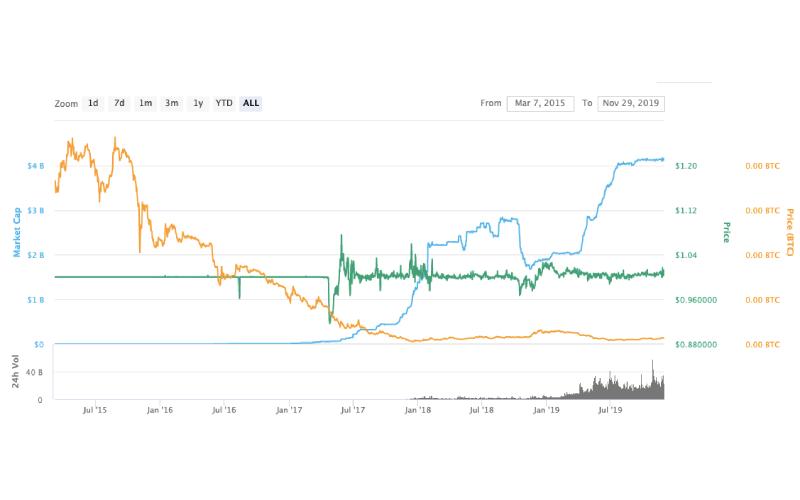
Task: Click the Zoom label text
Action: tap(66, 103)
